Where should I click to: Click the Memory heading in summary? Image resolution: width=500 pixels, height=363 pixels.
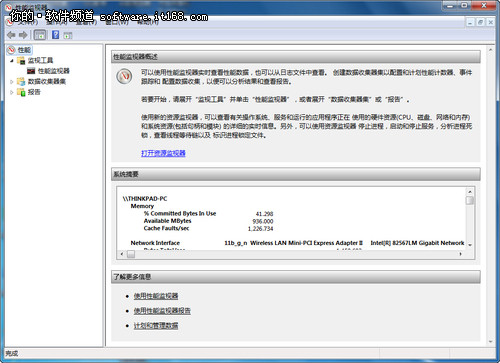[x=142, y=206]
